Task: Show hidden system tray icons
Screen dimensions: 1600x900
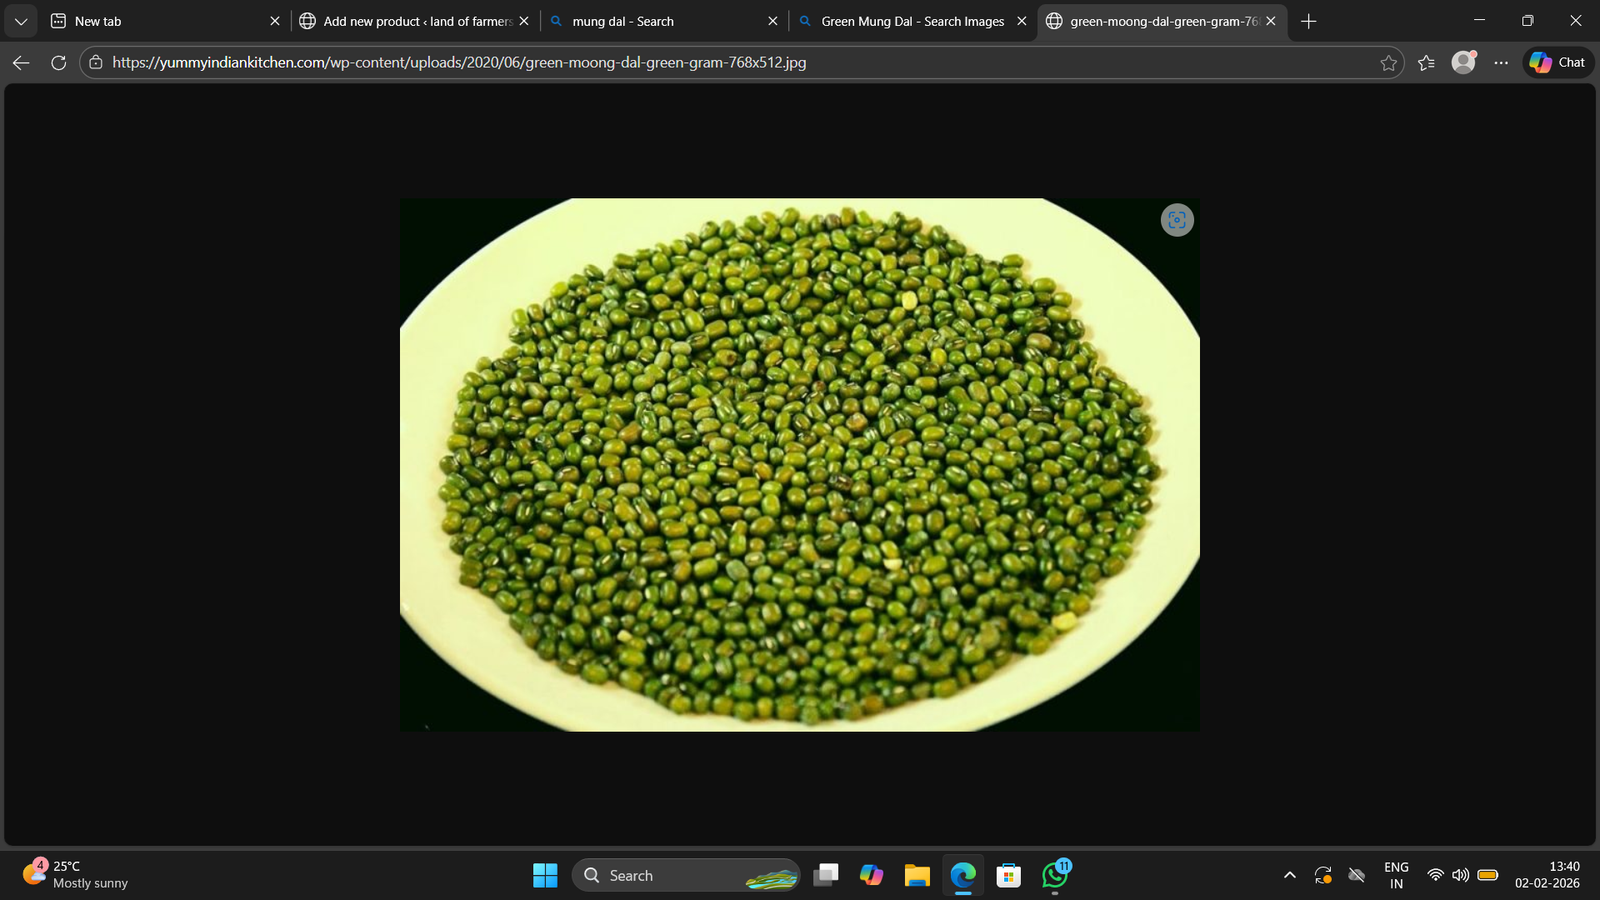Action: (x=1290, y=875)
